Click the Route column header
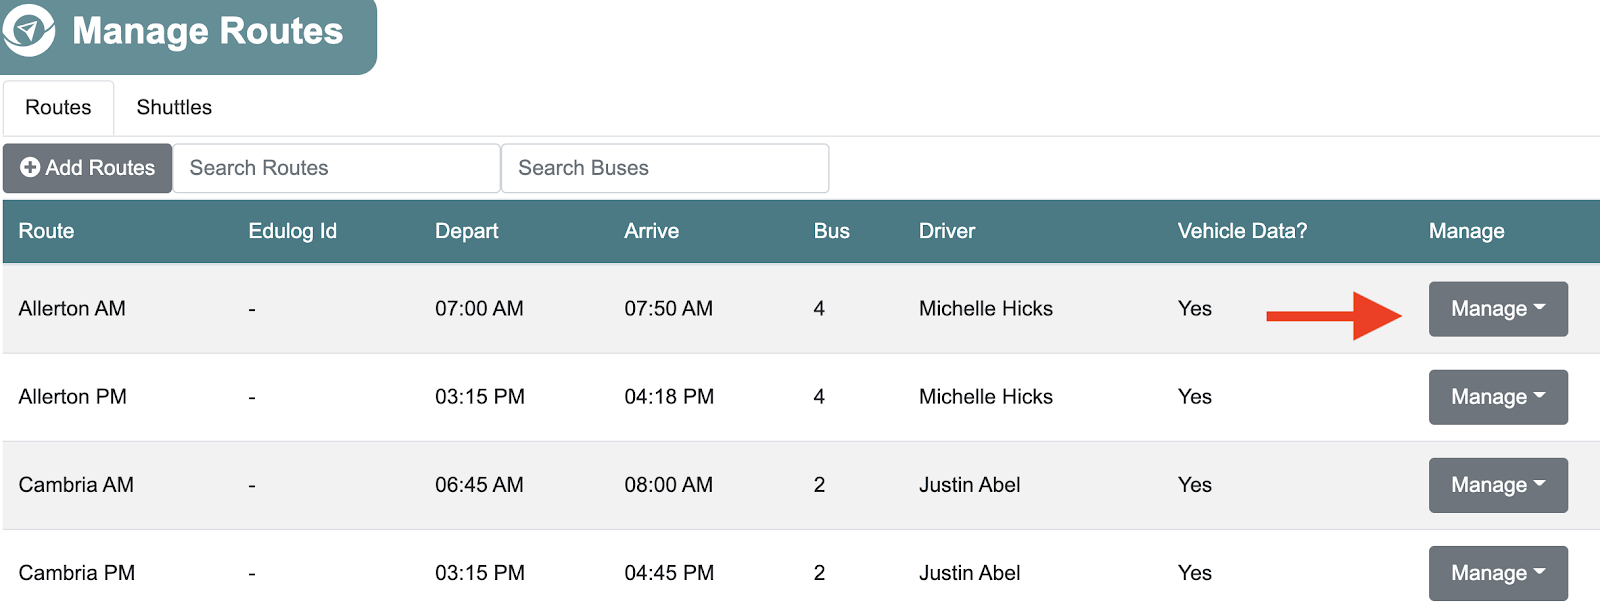The height and width of the screenshot is (609, 1600). click(46, 231)
